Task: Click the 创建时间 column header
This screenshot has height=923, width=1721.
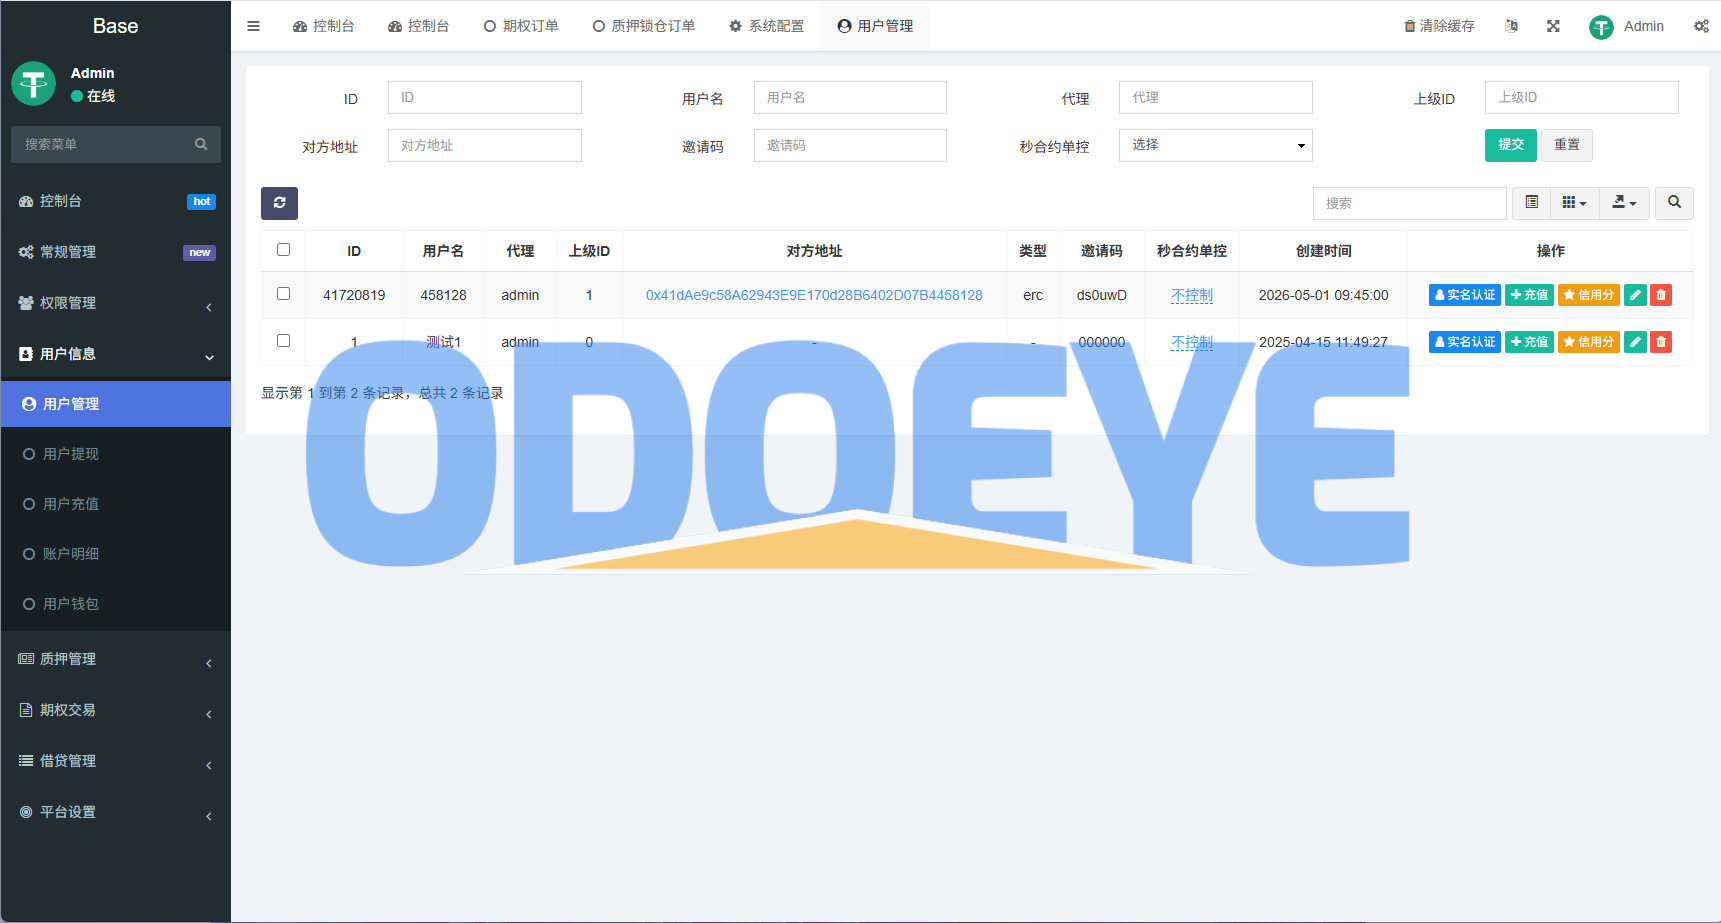Action: point(1323,251)
